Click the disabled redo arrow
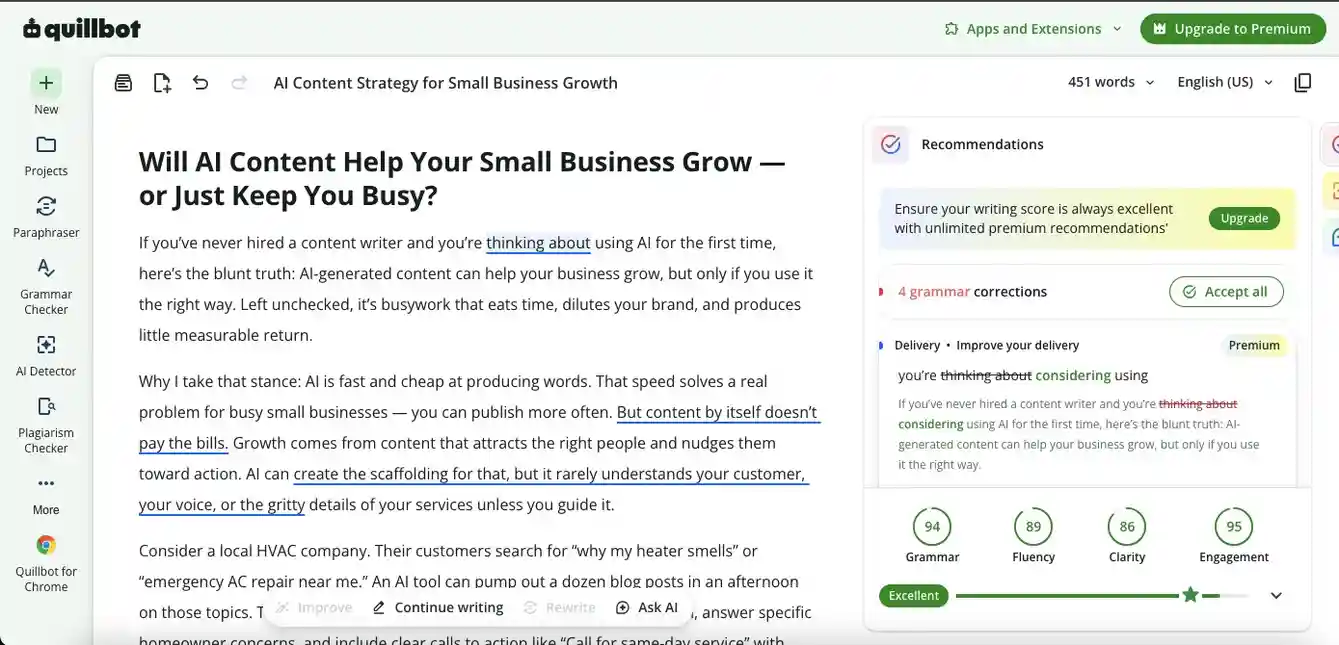 pyautogui.click(x=239, y=83)
